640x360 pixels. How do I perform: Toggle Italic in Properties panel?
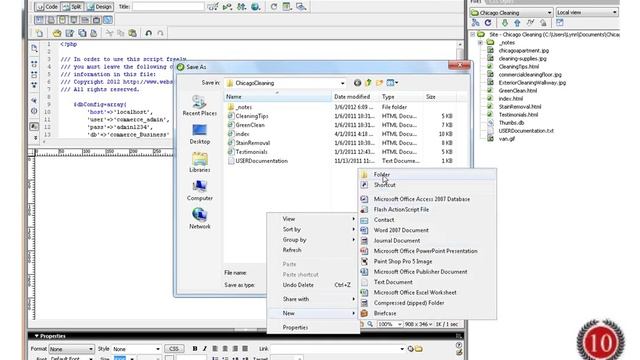coord(204,349)
